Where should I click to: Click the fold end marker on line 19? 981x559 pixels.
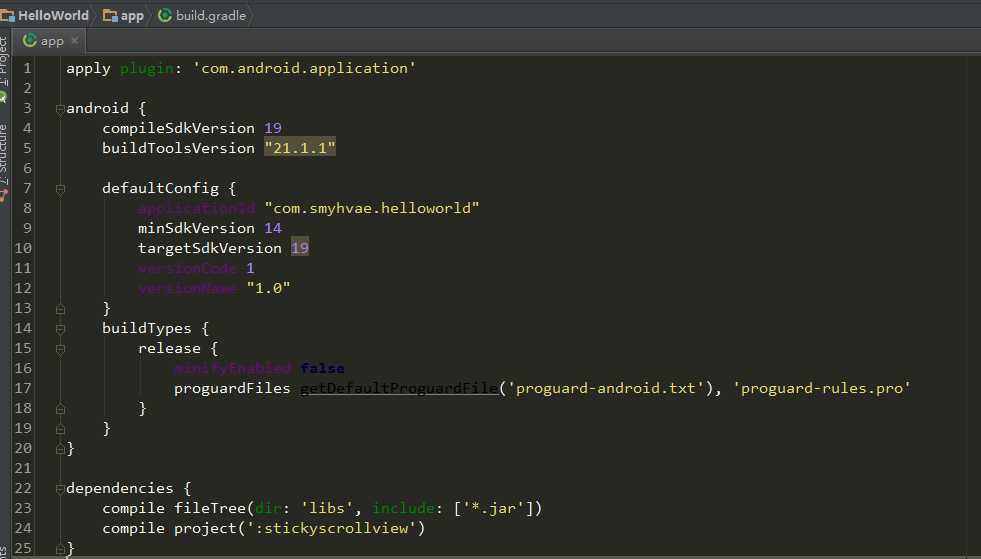(x=60, y=429)
